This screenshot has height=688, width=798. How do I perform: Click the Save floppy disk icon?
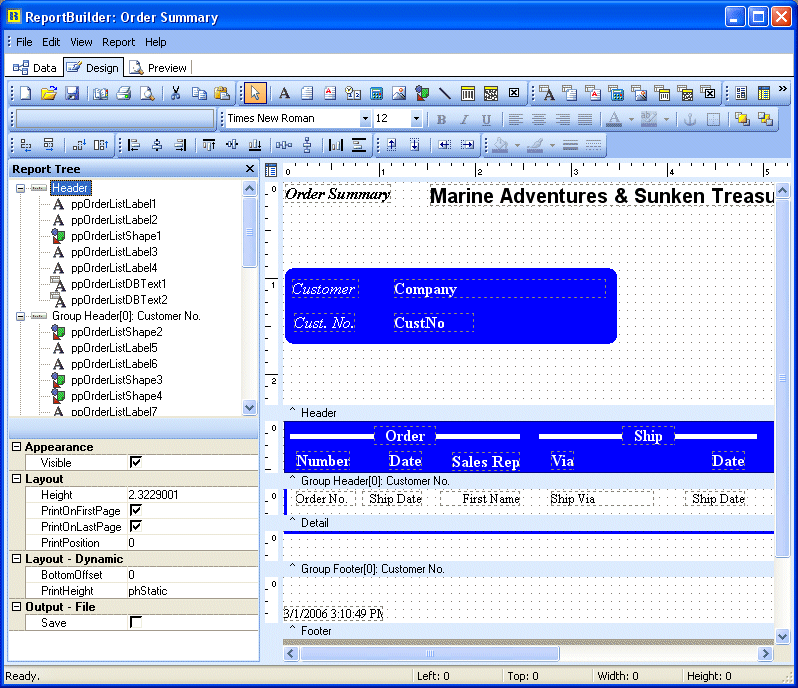(x=72, y=93)
